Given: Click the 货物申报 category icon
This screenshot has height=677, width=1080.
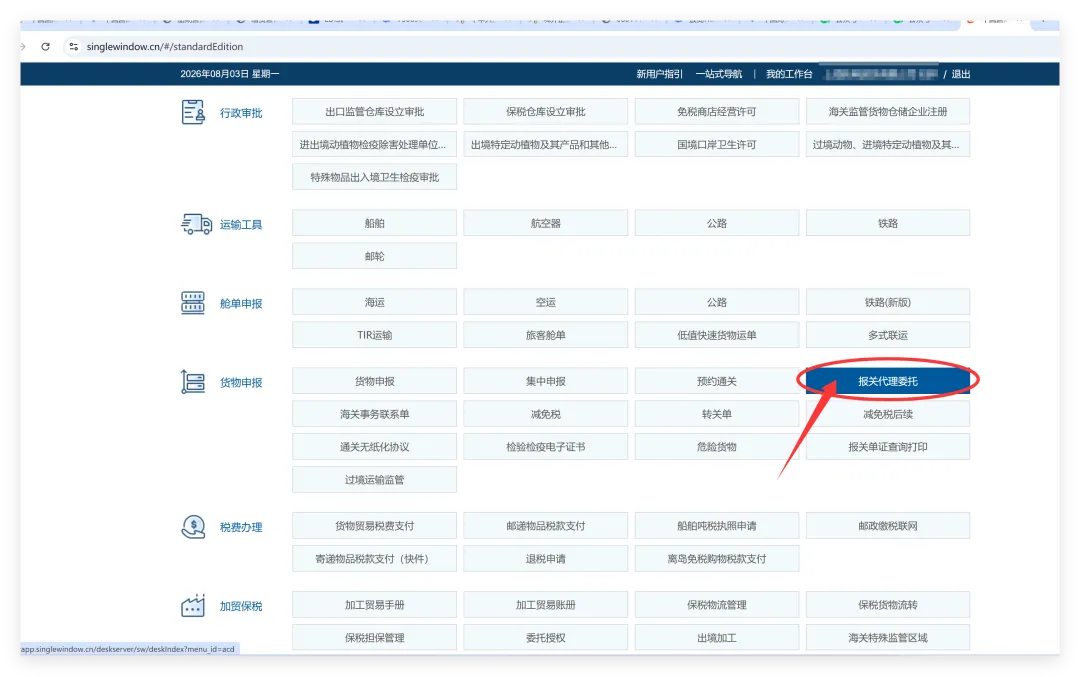Looking at the screenshot, I should point(193,382).
